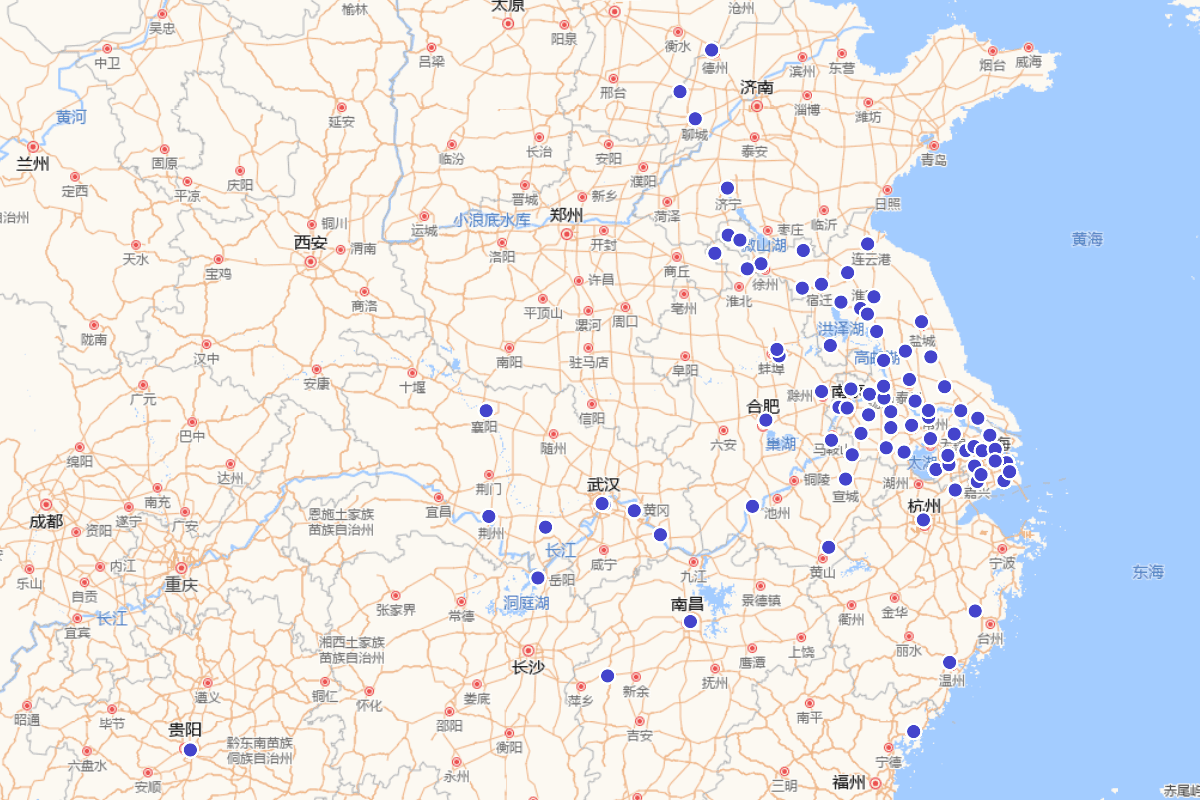The height and width of the screenshot is (800, 1200).
Task: Click the Xi'an city red circle icon
Action: (x=311, y=262)
